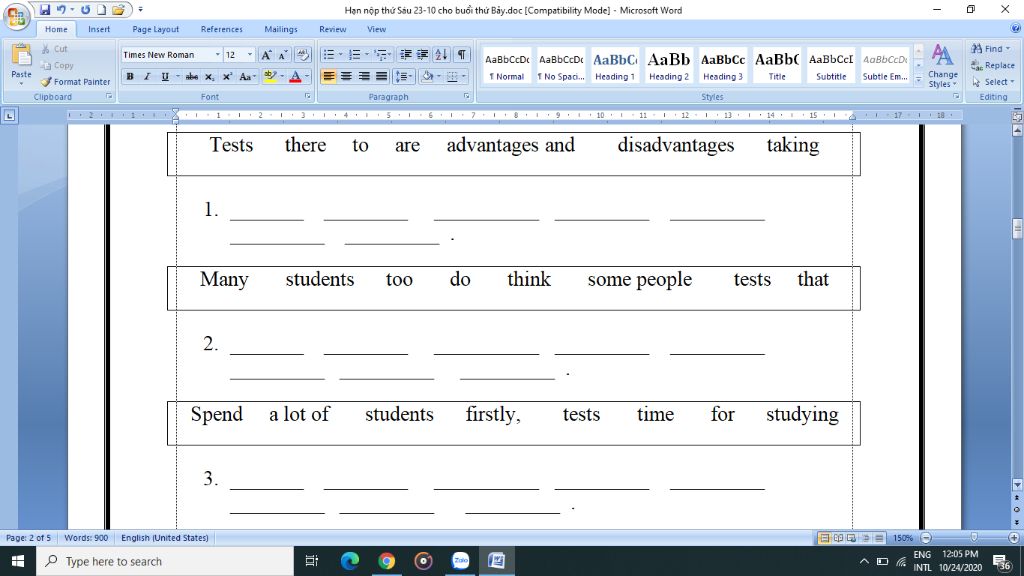The width and height of the screenshot is (1024, 576).
Task: Click the Paste icon
Action: point(21,57)
